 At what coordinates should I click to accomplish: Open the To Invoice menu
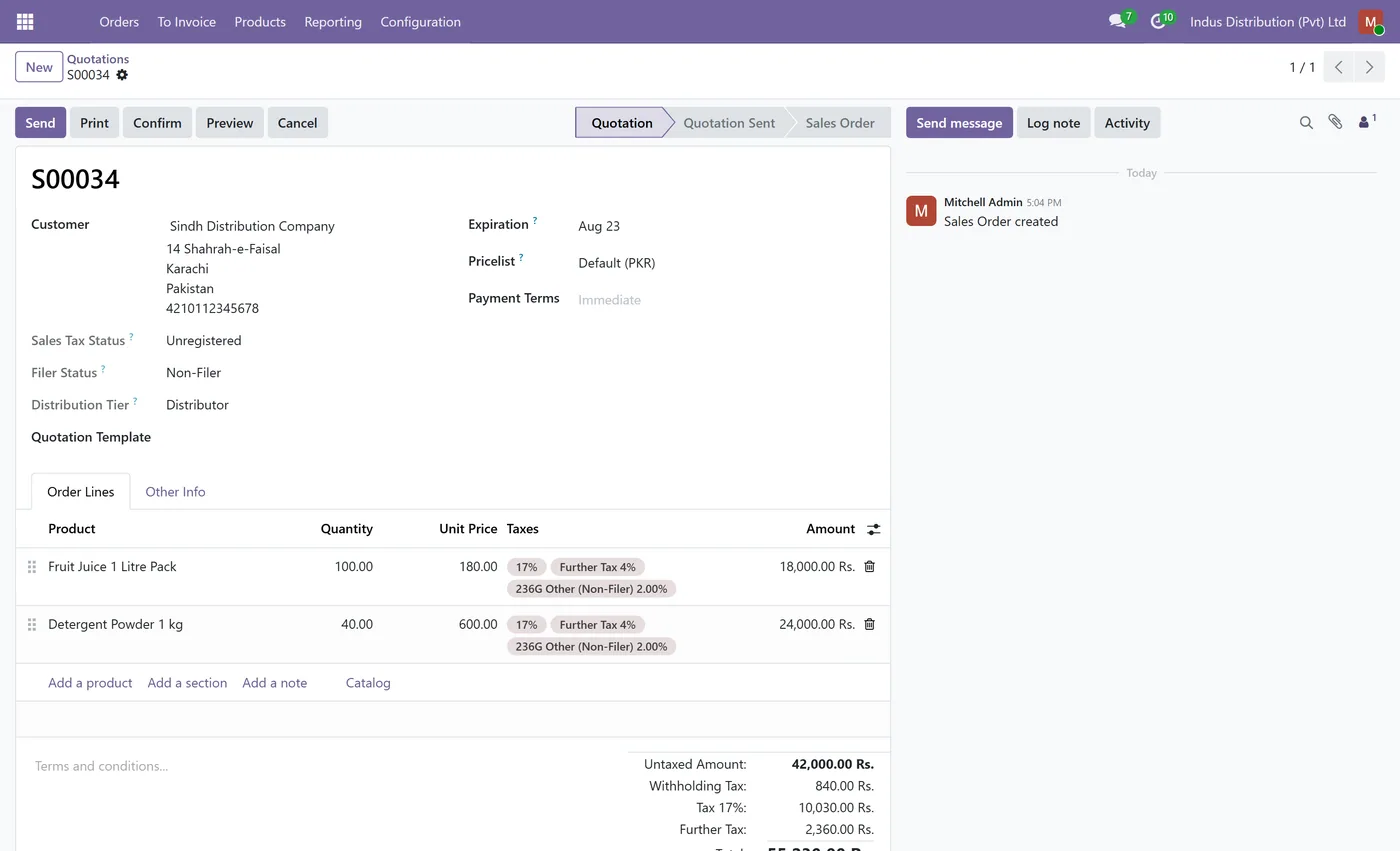(x=186, y=21)
